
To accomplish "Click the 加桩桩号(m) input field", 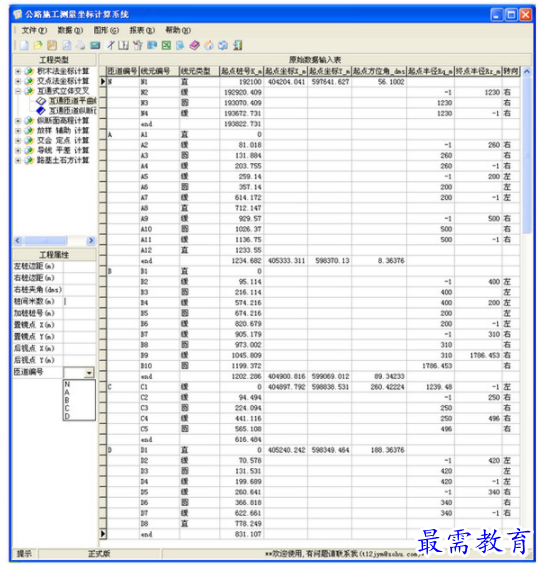I will pyautogui.click(x=79, y=313).
